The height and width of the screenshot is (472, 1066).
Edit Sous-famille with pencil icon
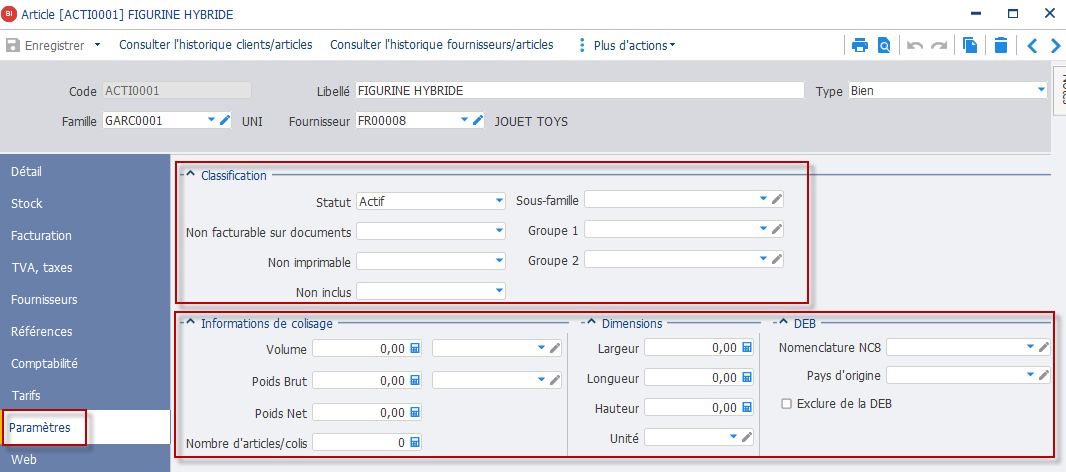click(776, 200)
